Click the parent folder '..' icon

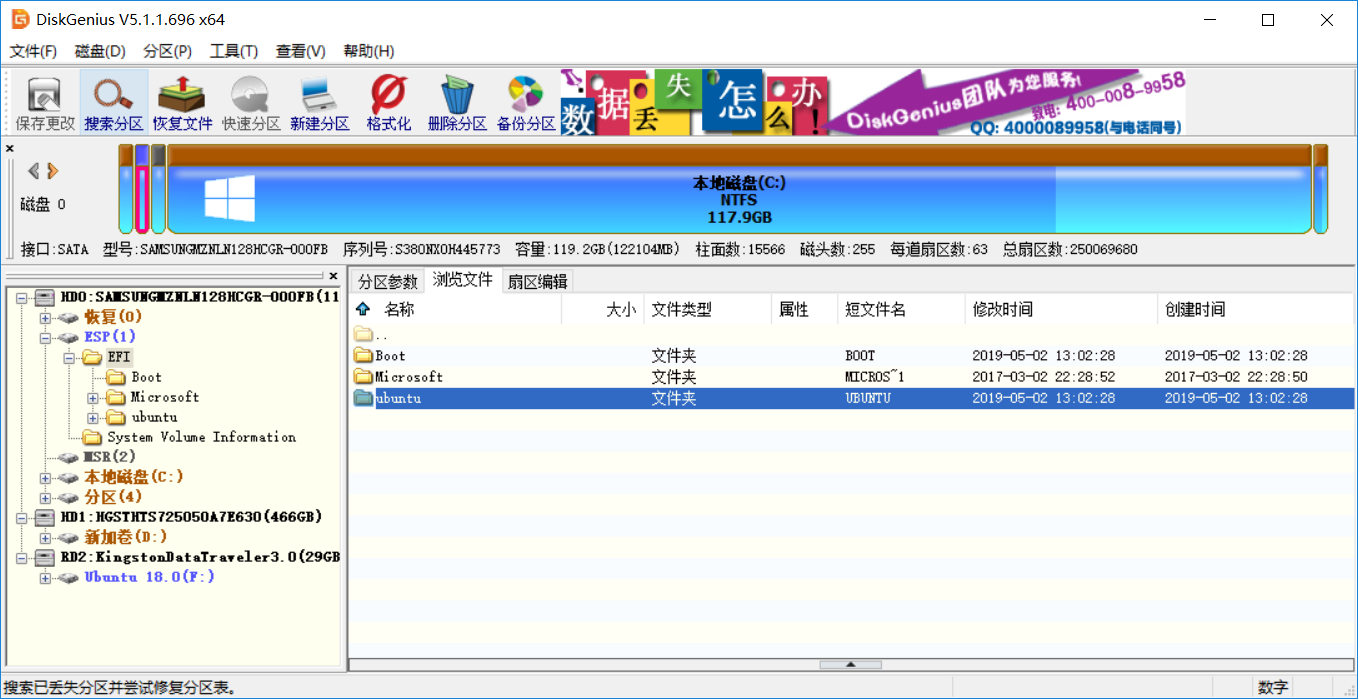pyautogui.click(x=363, y=335)
